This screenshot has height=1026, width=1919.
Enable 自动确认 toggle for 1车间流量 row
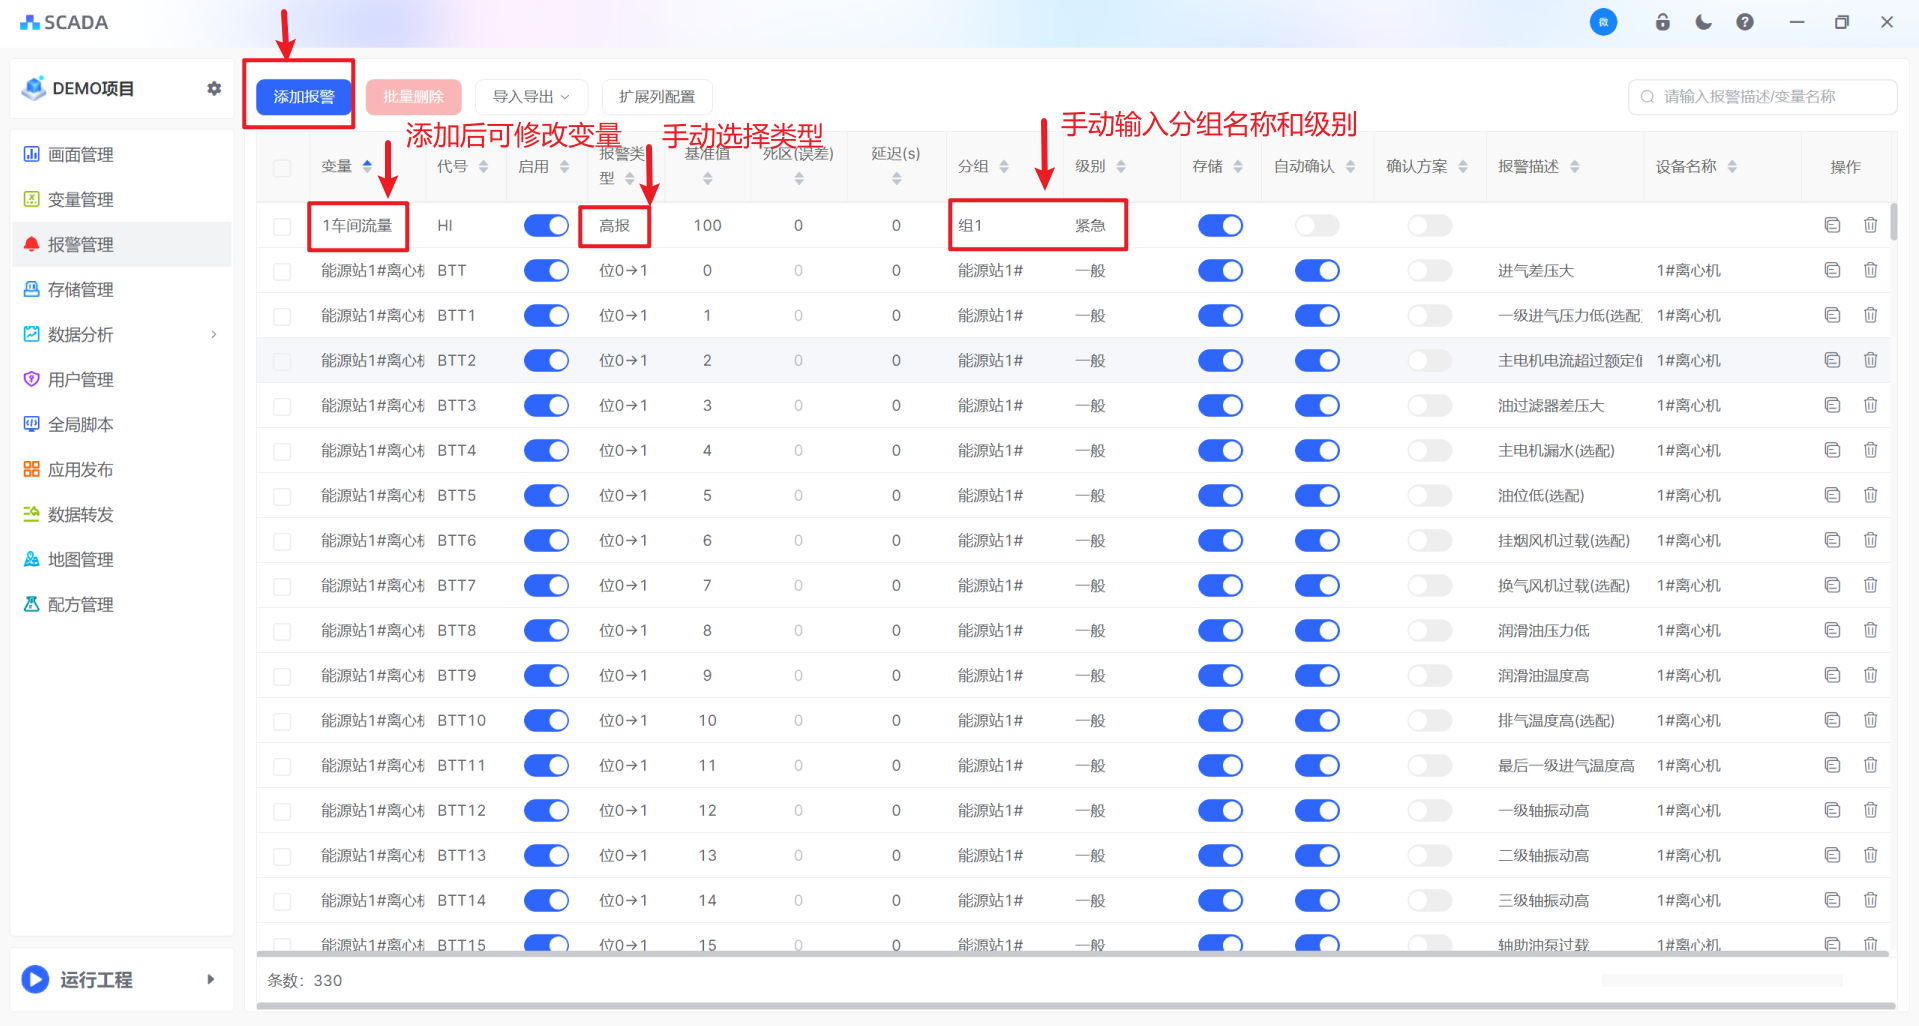[x=1316, y=226]
